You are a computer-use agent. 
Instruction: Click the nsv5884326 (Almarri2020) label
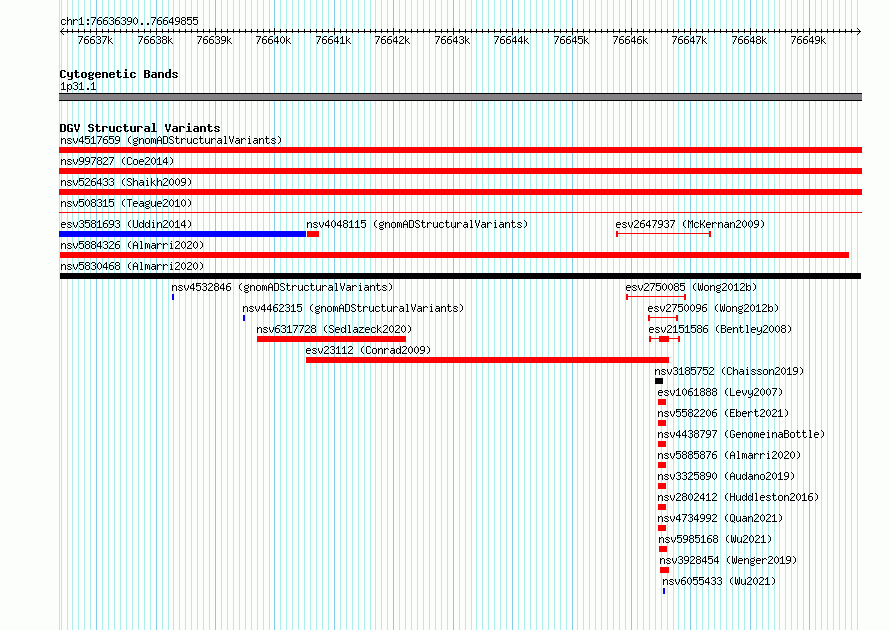coord(132,245)
